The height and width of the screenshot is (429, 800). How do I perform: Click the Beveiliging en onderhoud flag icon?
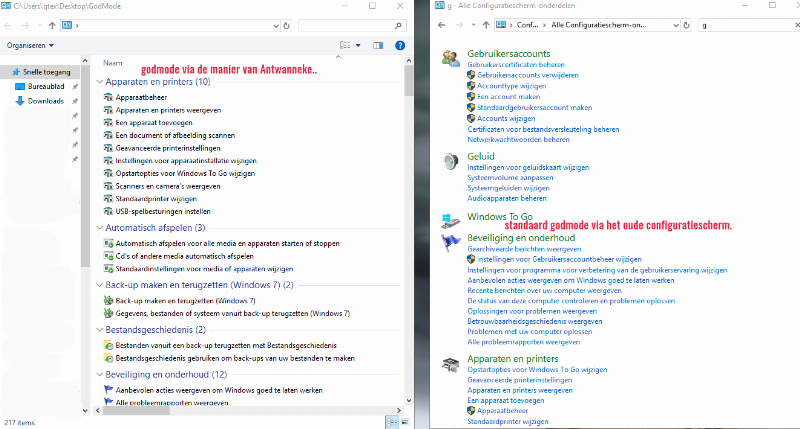click(451, 242)
